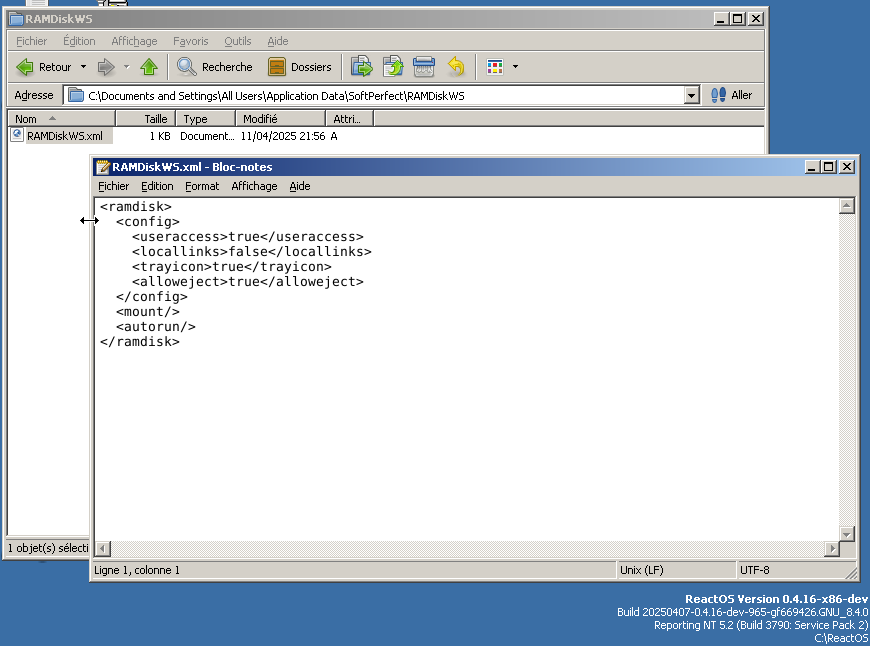Maximize the RAMDiskWS Explorer window

[x=737, y=19]
